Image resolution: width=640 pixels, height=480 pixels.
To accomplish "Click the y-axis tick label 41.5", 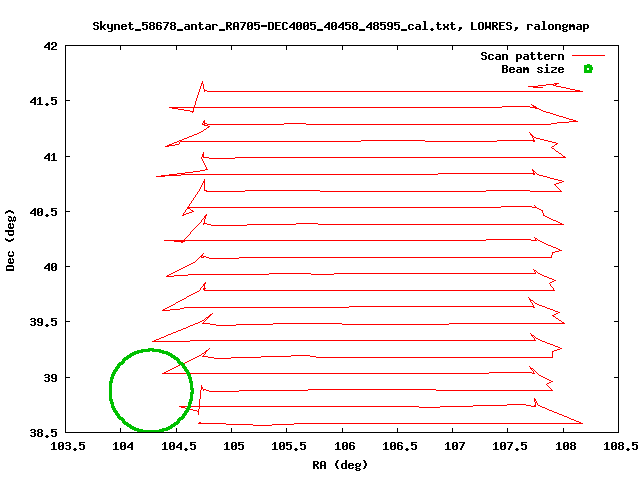I will (44, 101).
